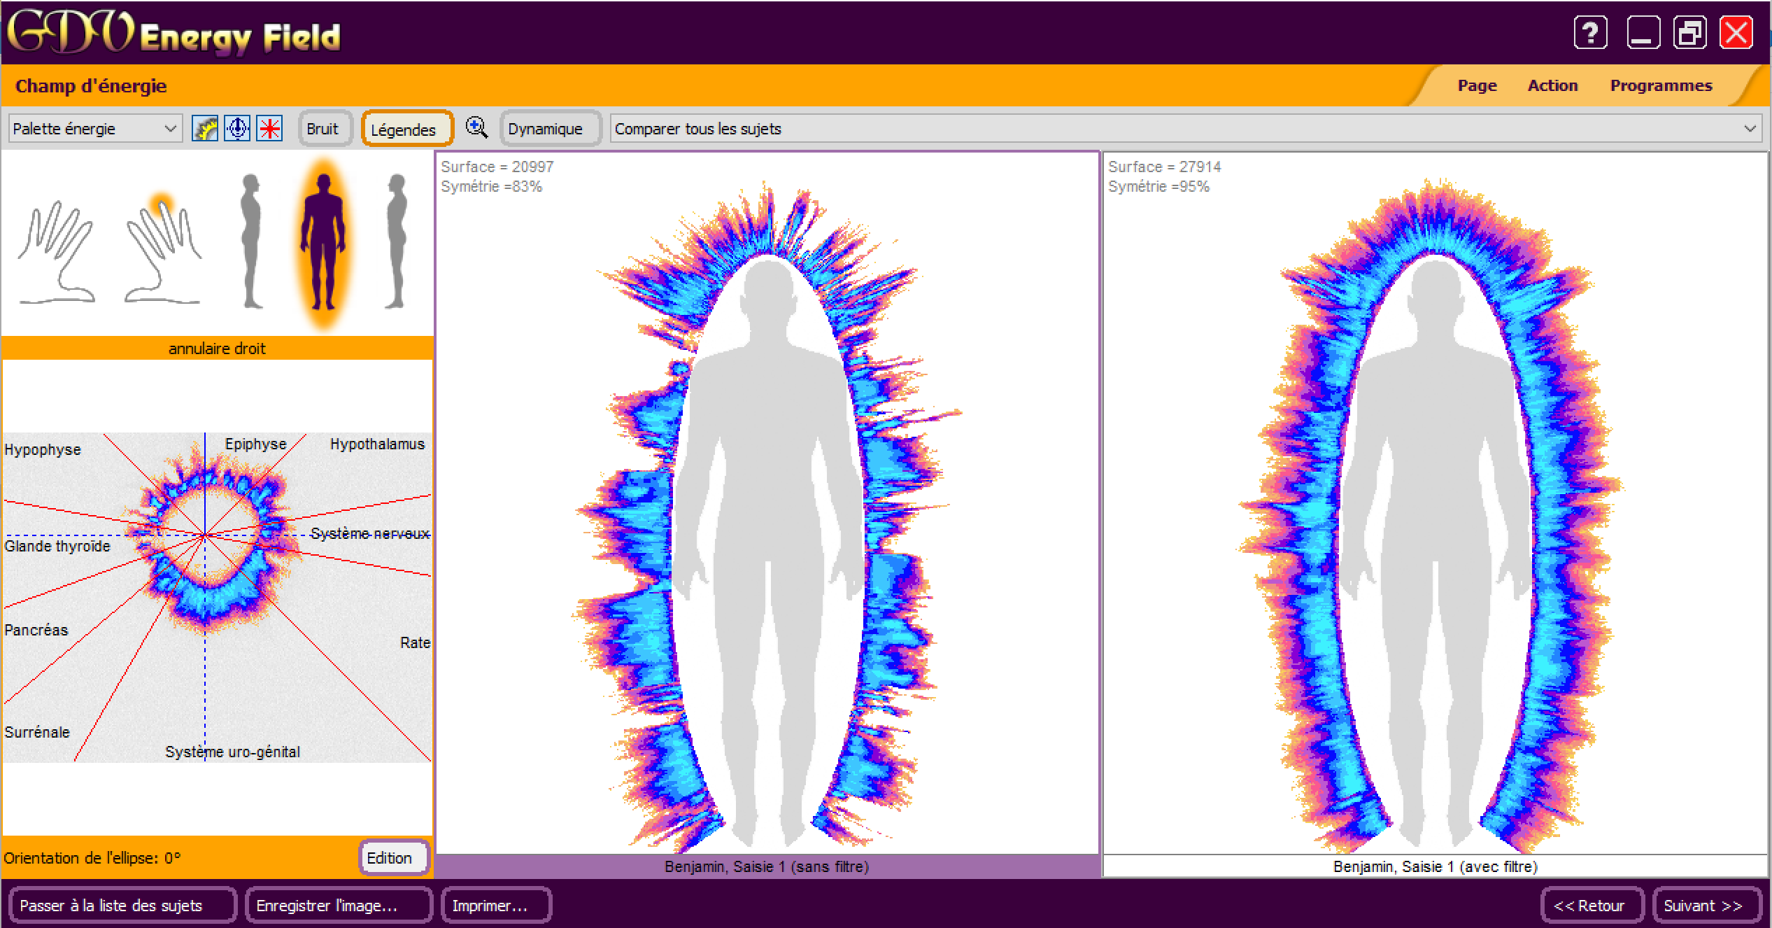1772x928 pixels.
Task: Click the Système nerveux label
Action: (x=370, y=534)
